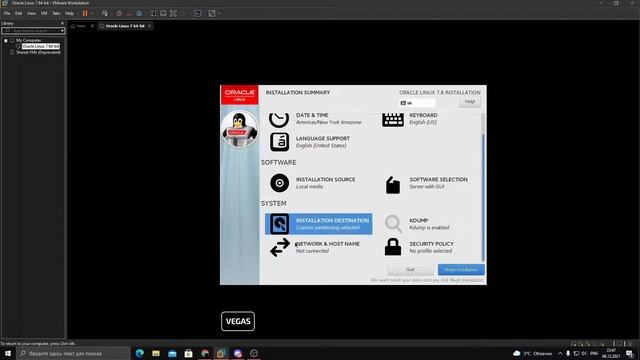
Task: Open Mail app from taskbar
Action: (172, 353)
